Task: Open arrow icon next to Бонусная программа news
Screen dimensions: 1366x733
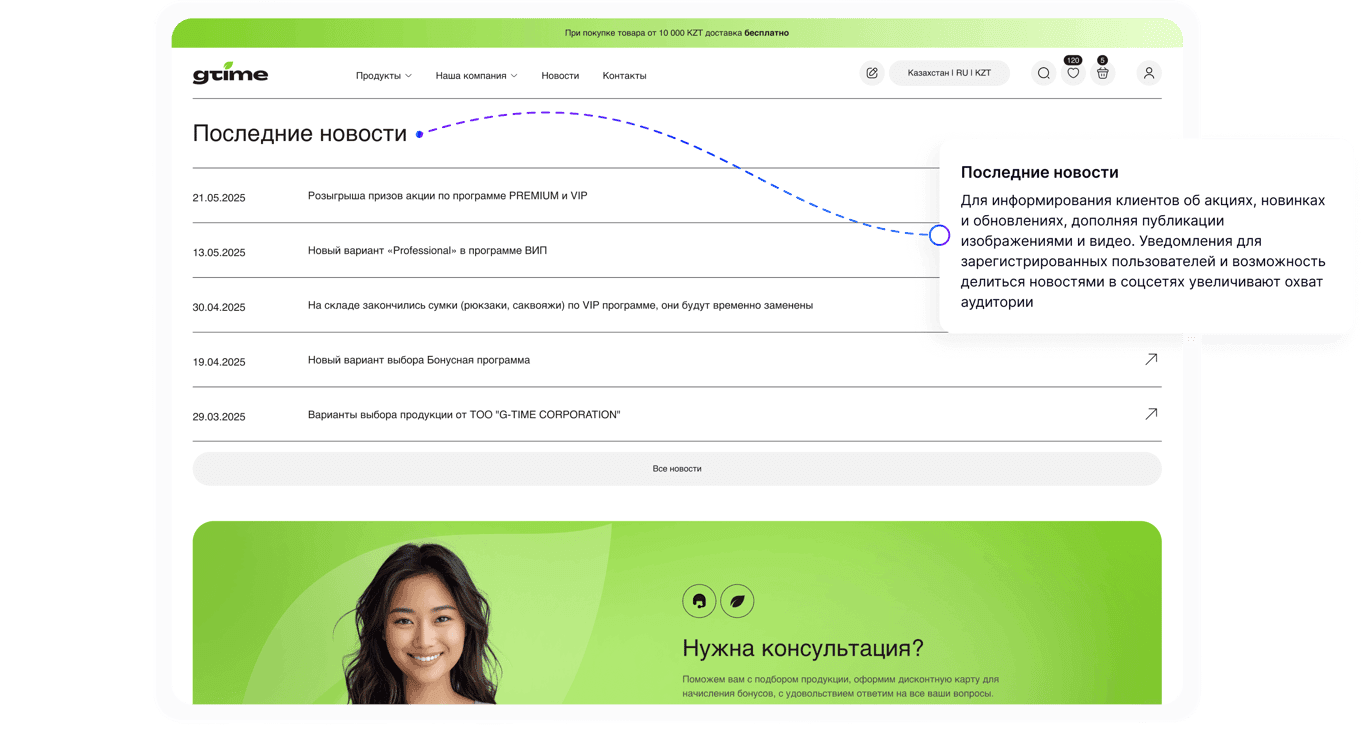Action: pos(1150,358)
